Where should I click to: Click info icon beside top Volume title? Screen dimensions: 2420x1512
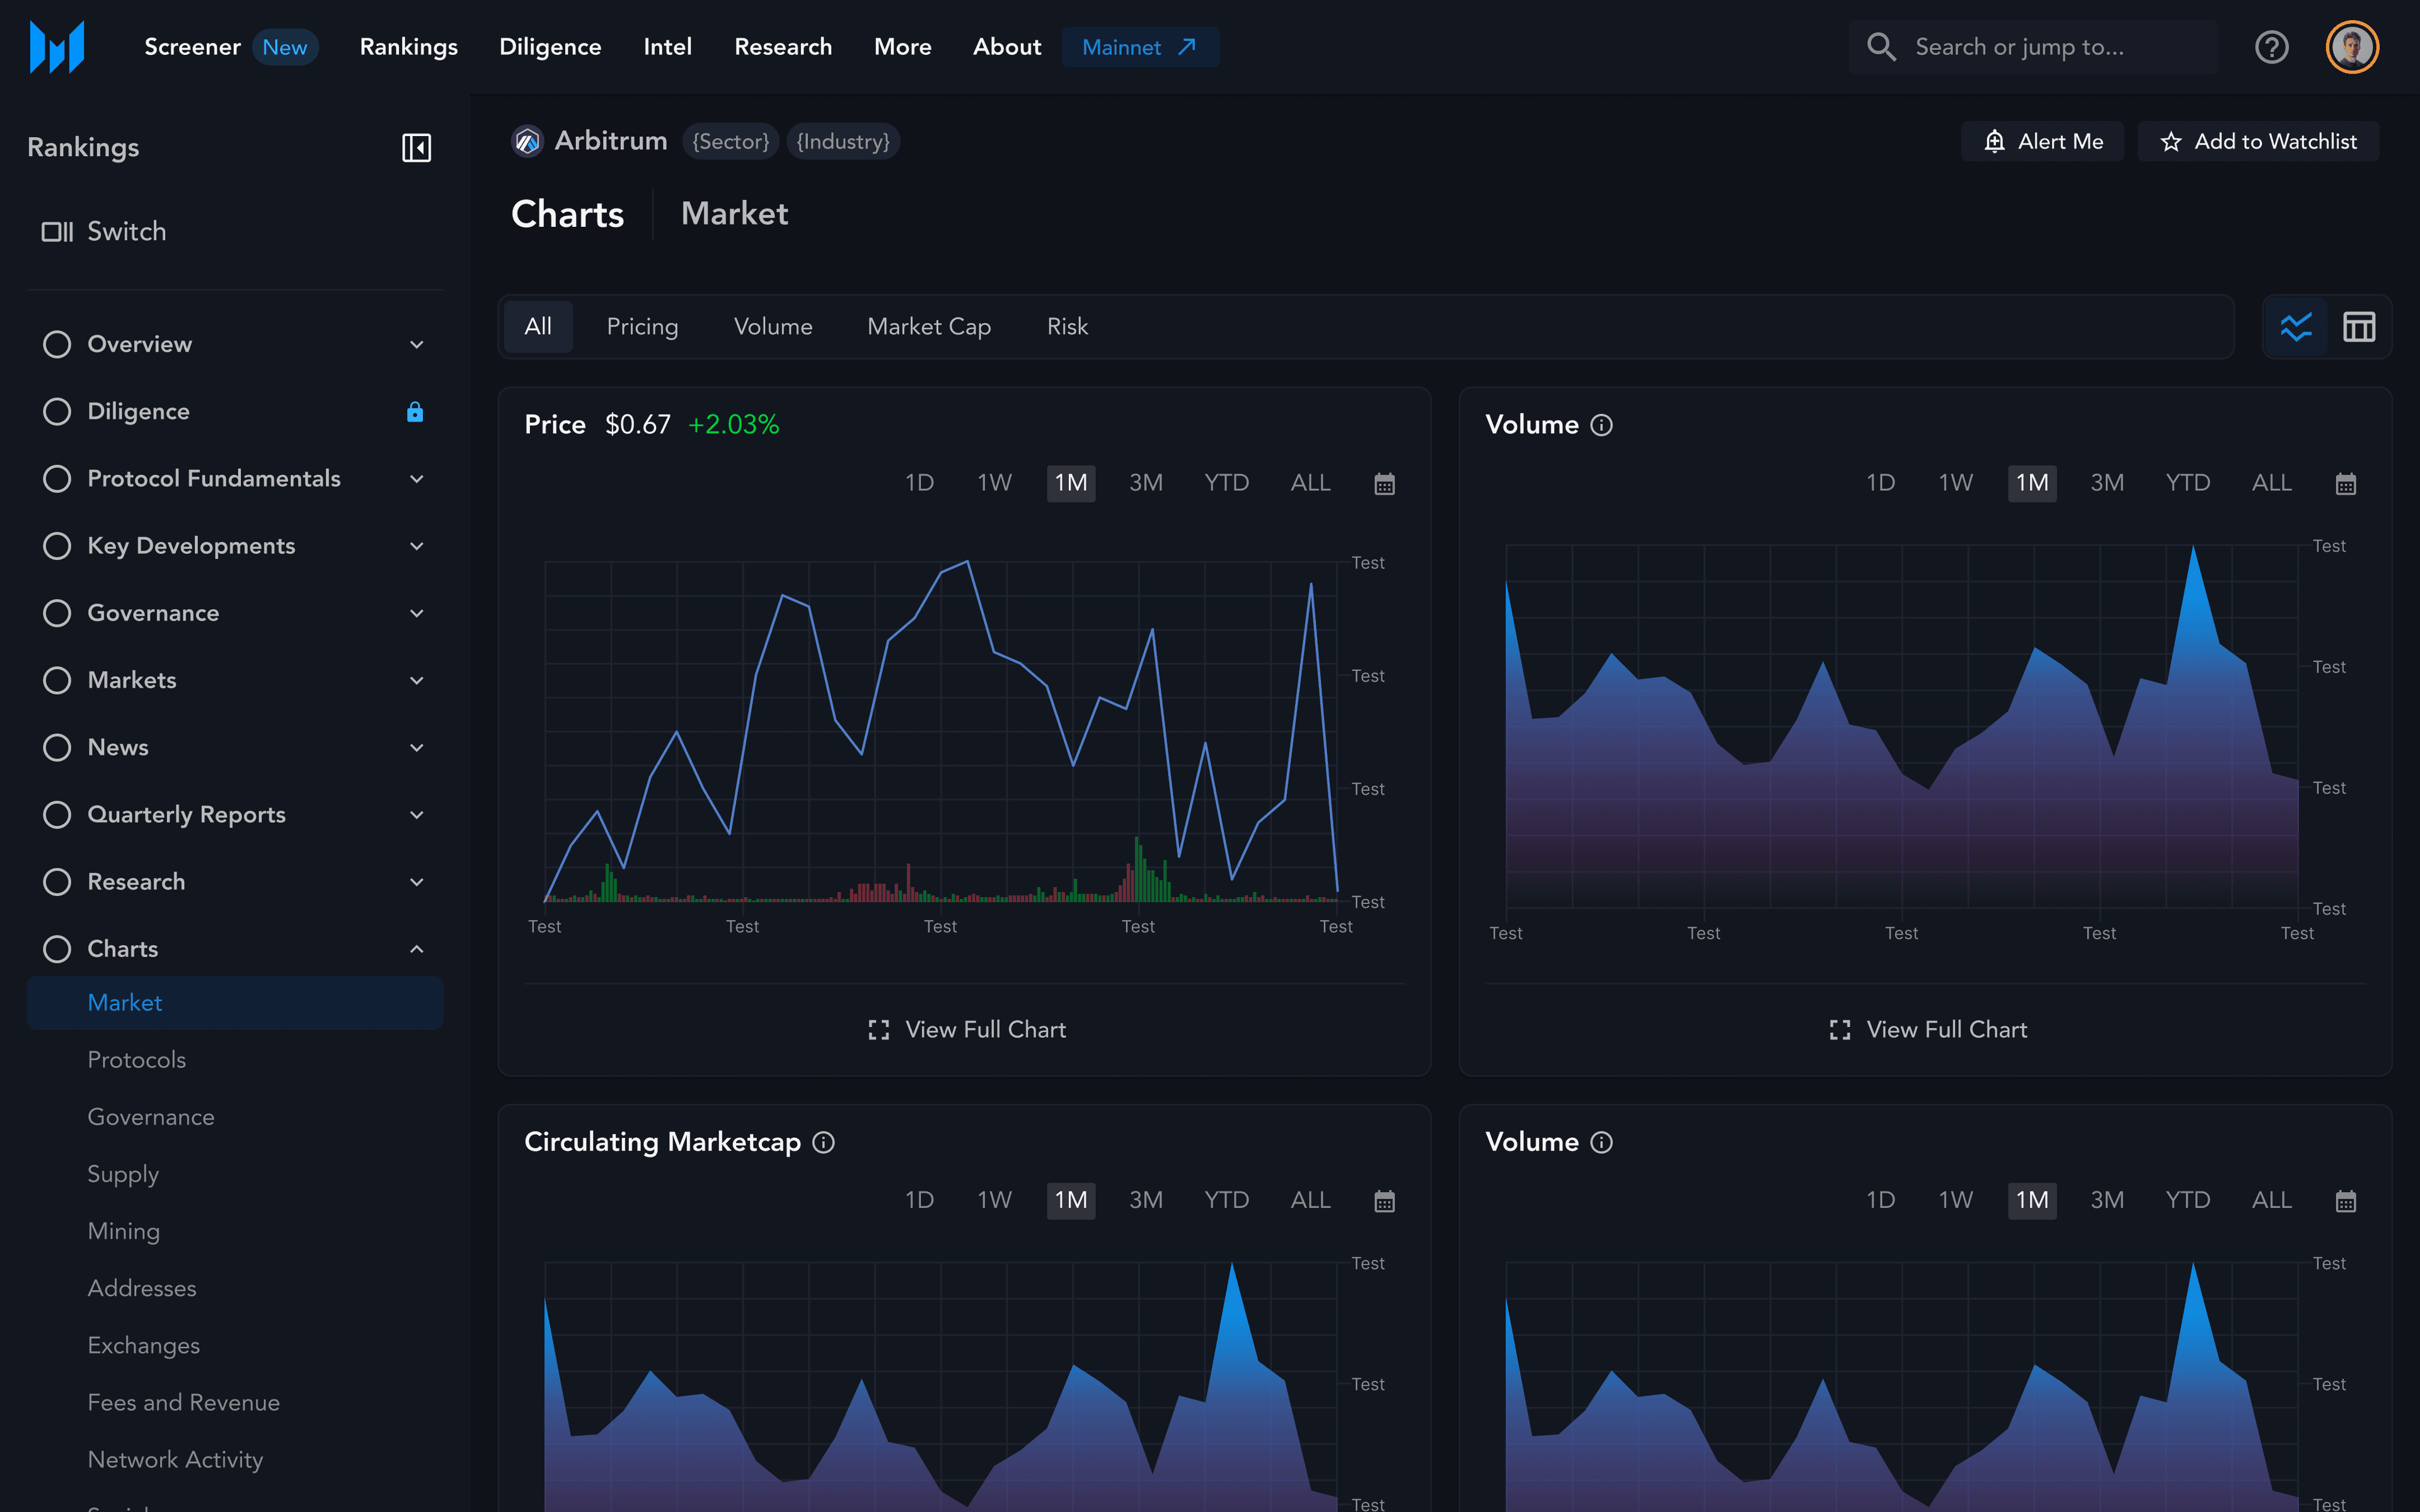pyautogui.click(x=1601, y=425)
